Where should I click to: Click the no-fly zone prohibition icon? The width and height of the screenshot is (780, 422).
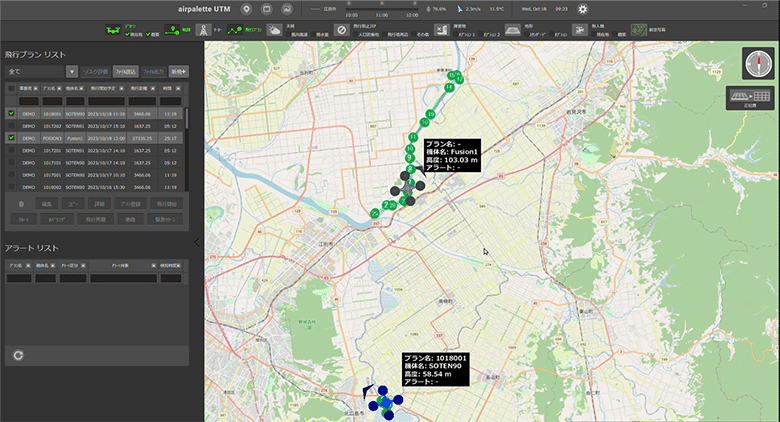tap(341, 31)
